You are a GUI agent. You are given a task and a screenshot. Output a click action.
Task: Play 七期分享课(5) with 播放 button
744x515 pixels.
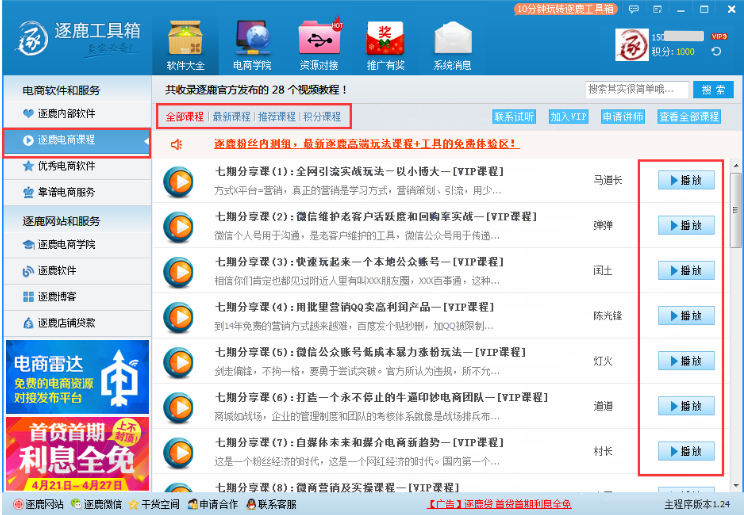tap(686, 361)
